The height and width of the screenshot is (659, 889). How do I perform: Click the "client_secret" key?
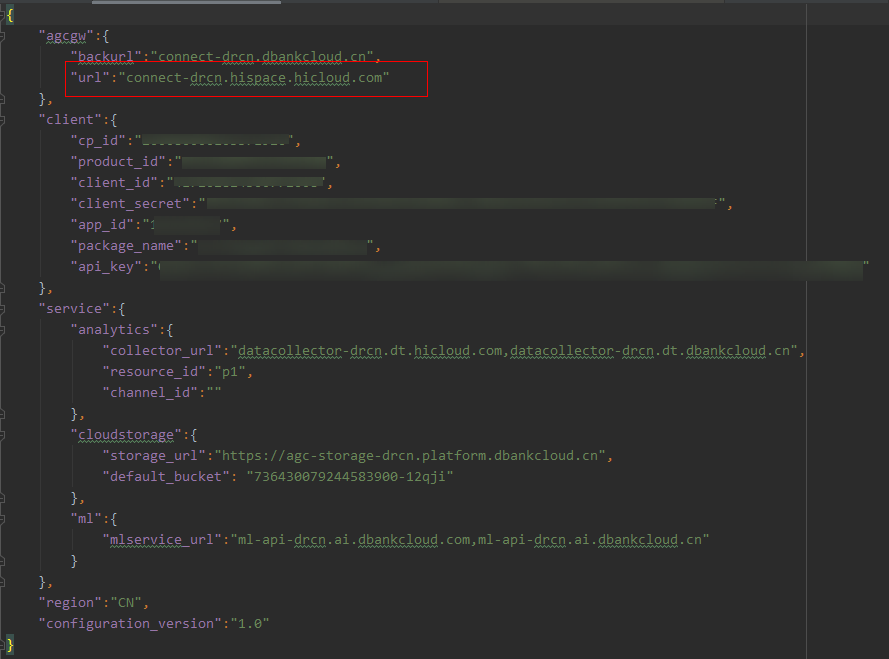pyautogui.click(x=130, y=204)
